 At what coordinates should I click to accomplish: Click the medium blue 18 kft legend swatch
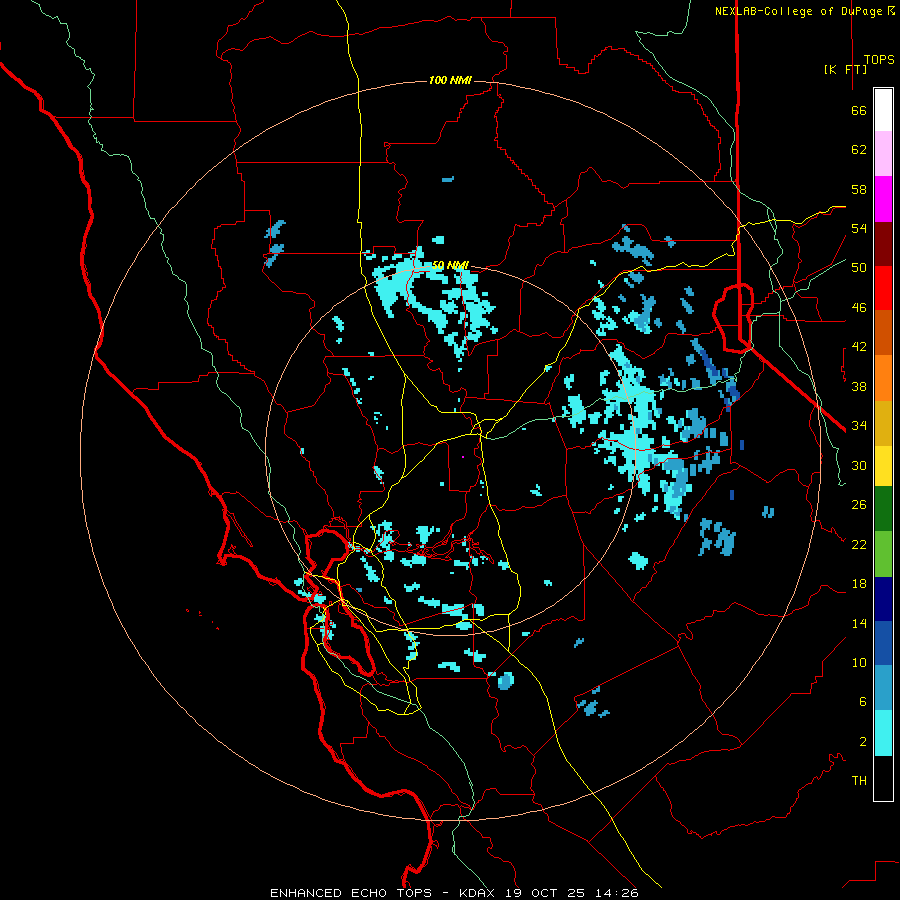point(883,643)
